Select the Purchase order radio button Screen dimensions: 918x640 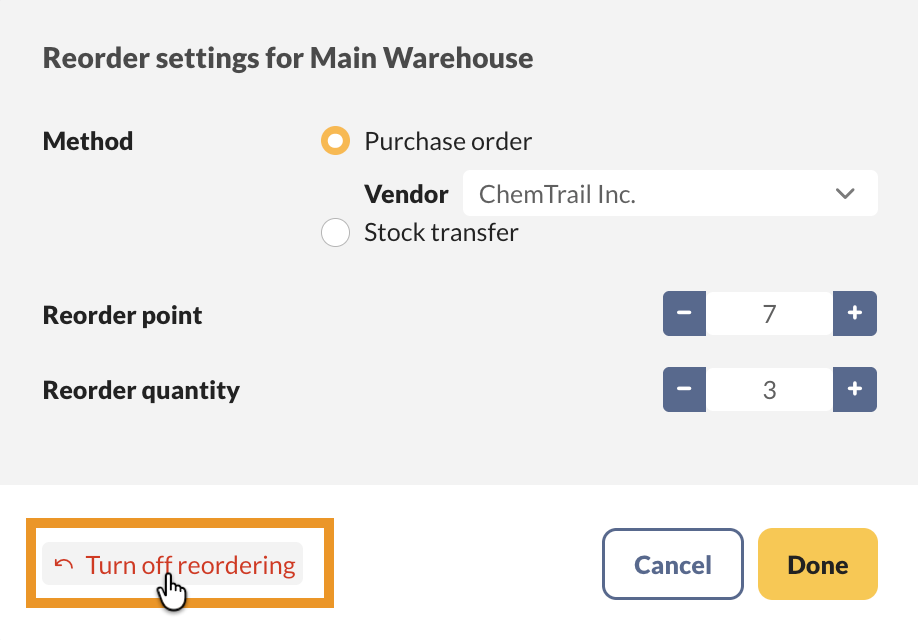[335, 142]
